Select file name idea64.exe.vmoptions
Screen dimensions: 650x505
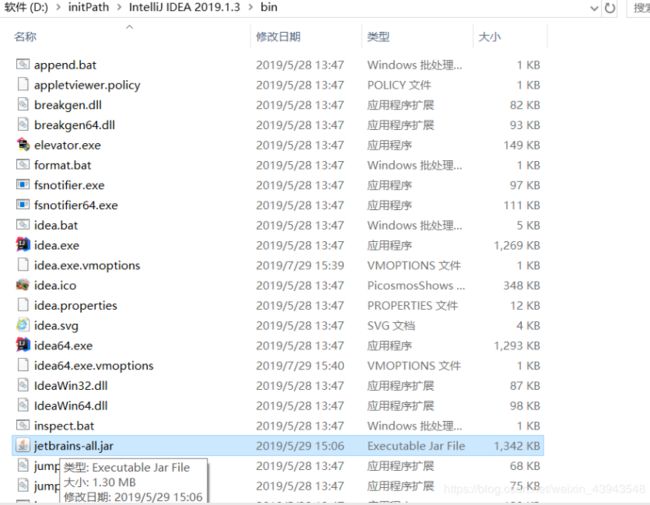tap(94, 366)
